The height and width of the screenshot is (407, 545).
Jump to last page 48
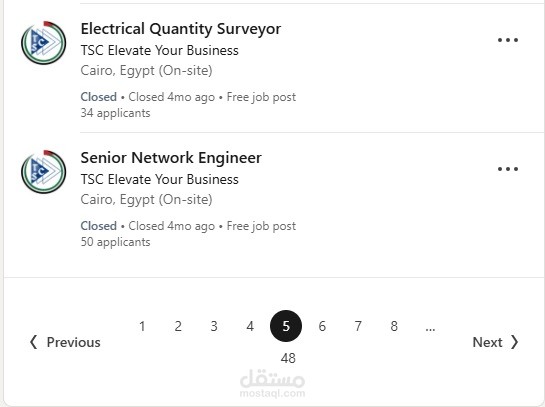click(288, 358)
